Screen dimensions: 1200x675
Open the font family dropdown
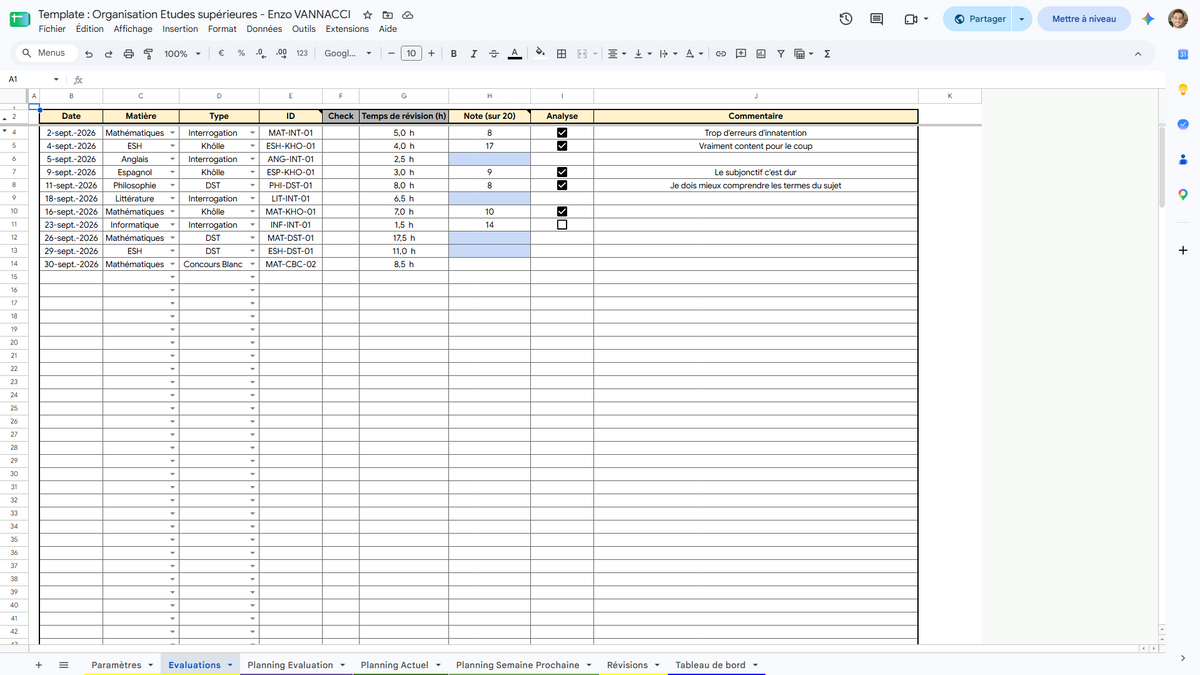click(x=348, y=54)
